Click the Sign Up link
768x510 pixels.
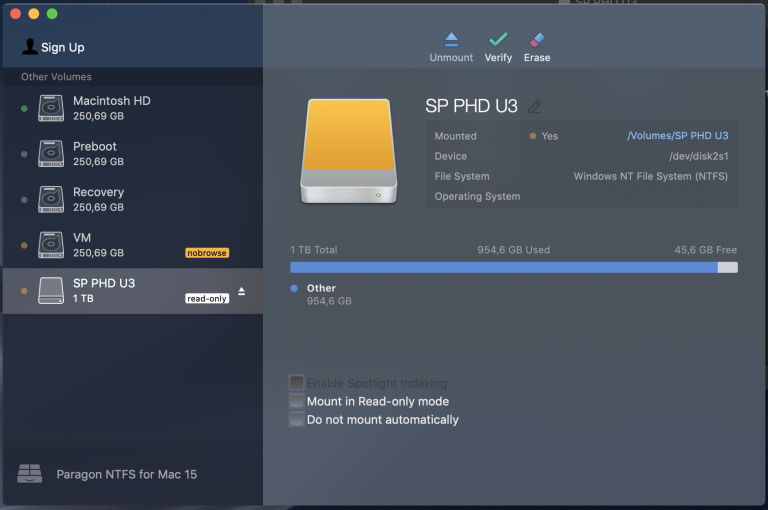63,48
